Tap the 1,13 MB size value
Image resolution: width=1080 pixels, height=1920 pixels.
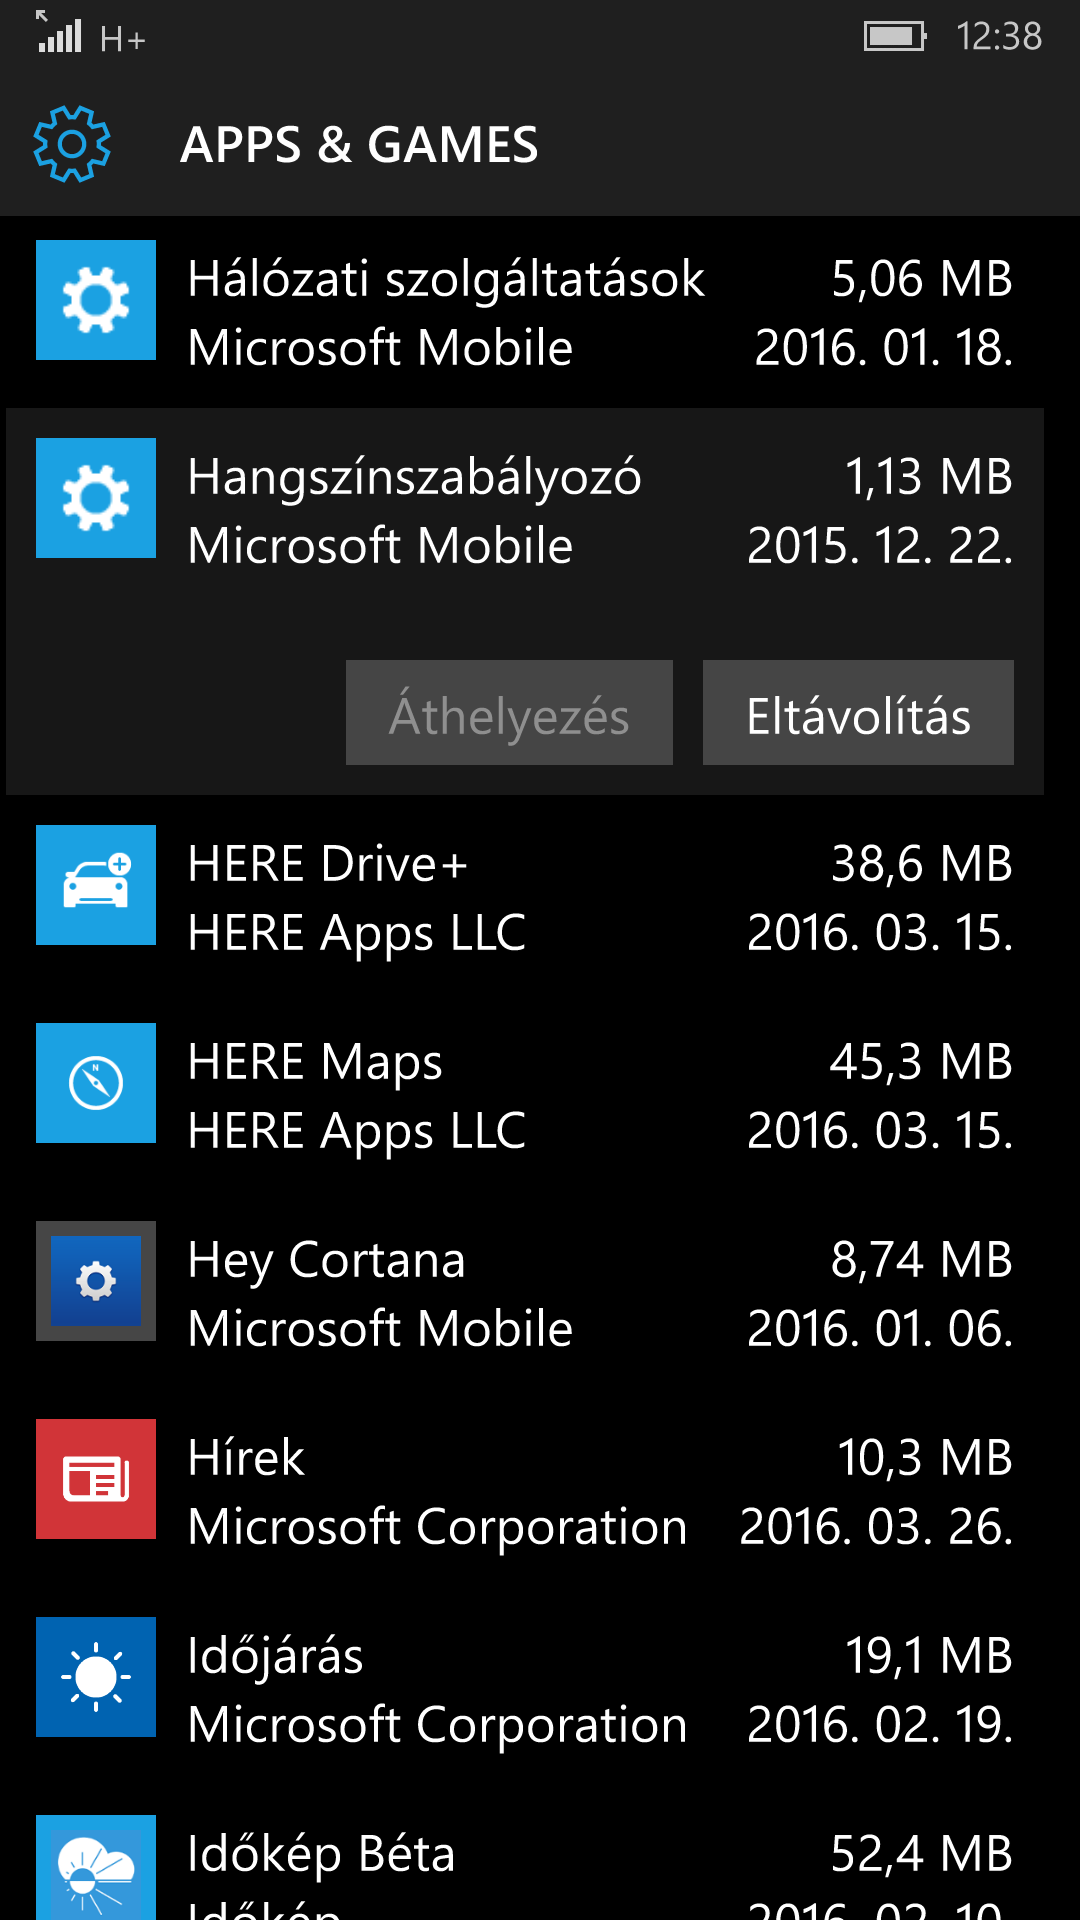929,477
